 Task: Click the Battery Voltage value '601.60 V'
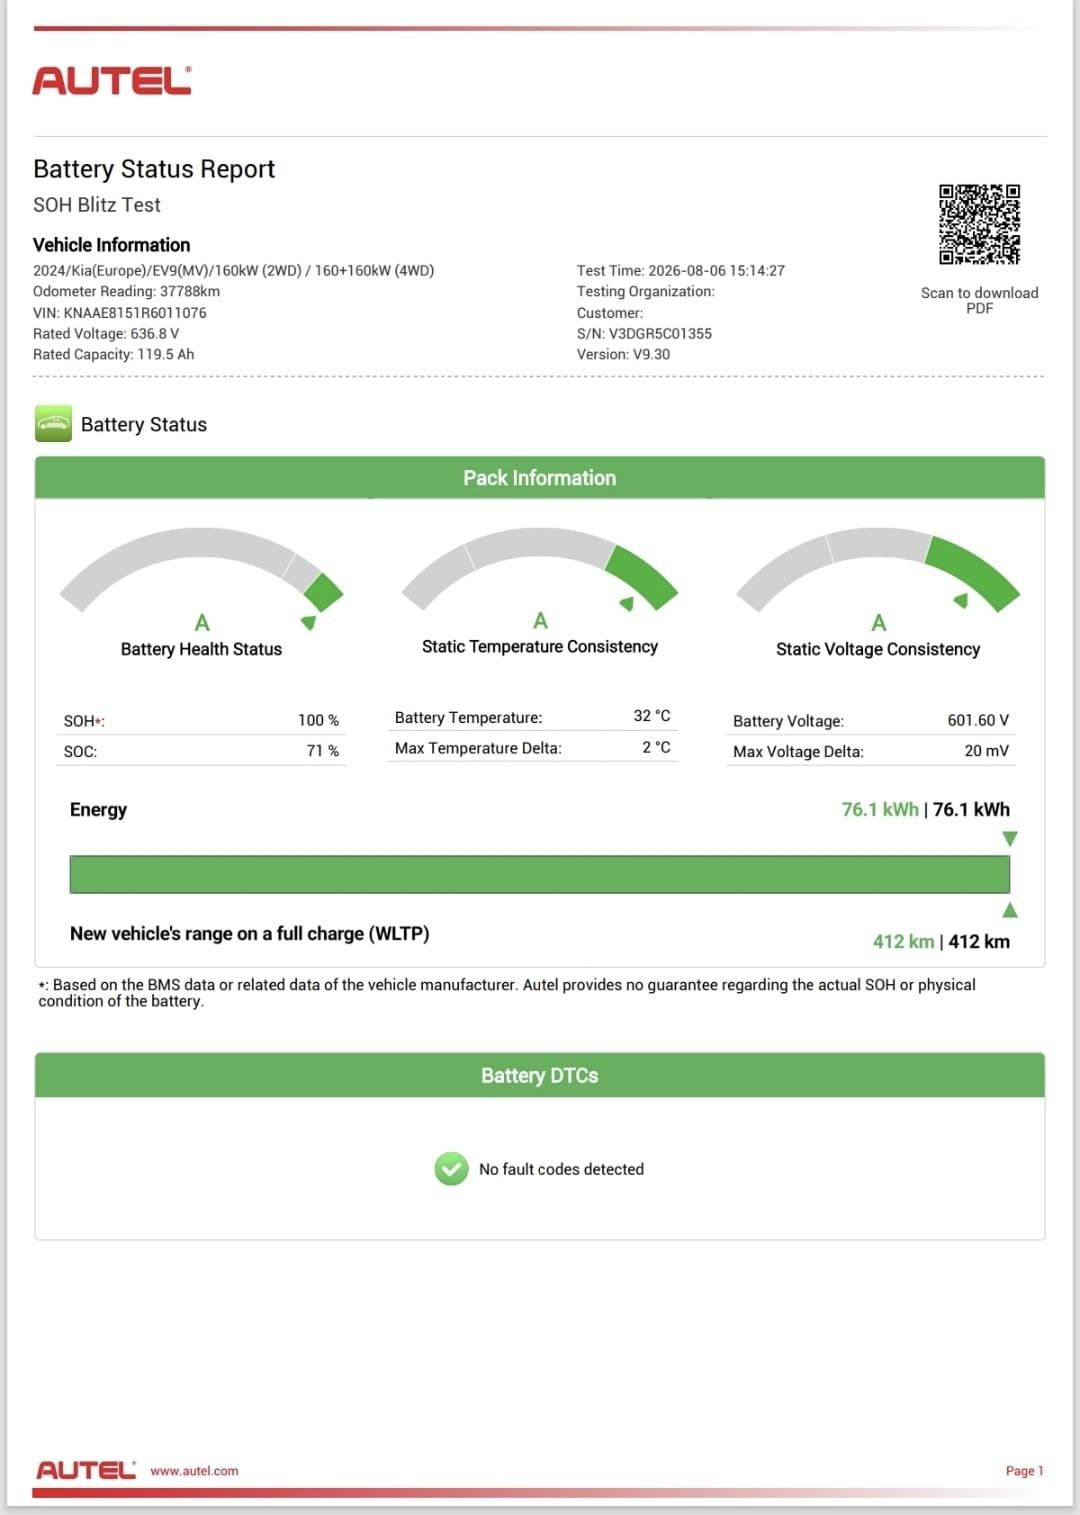(x=978, y=720)
